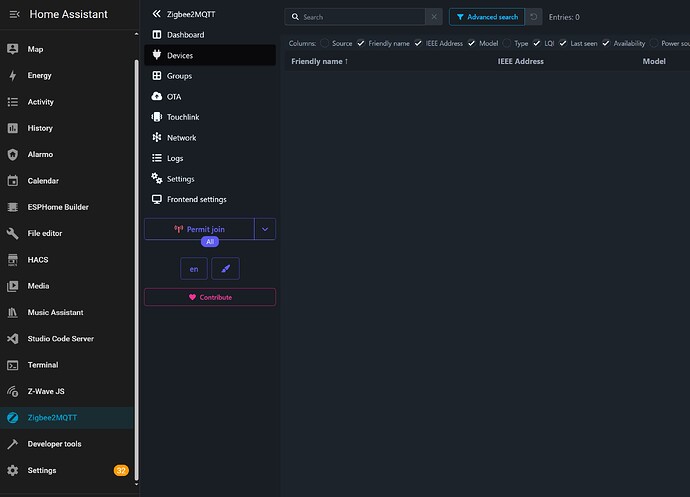Open the Studio Code Server icon
690x497 pixels.
coord(13,339)
